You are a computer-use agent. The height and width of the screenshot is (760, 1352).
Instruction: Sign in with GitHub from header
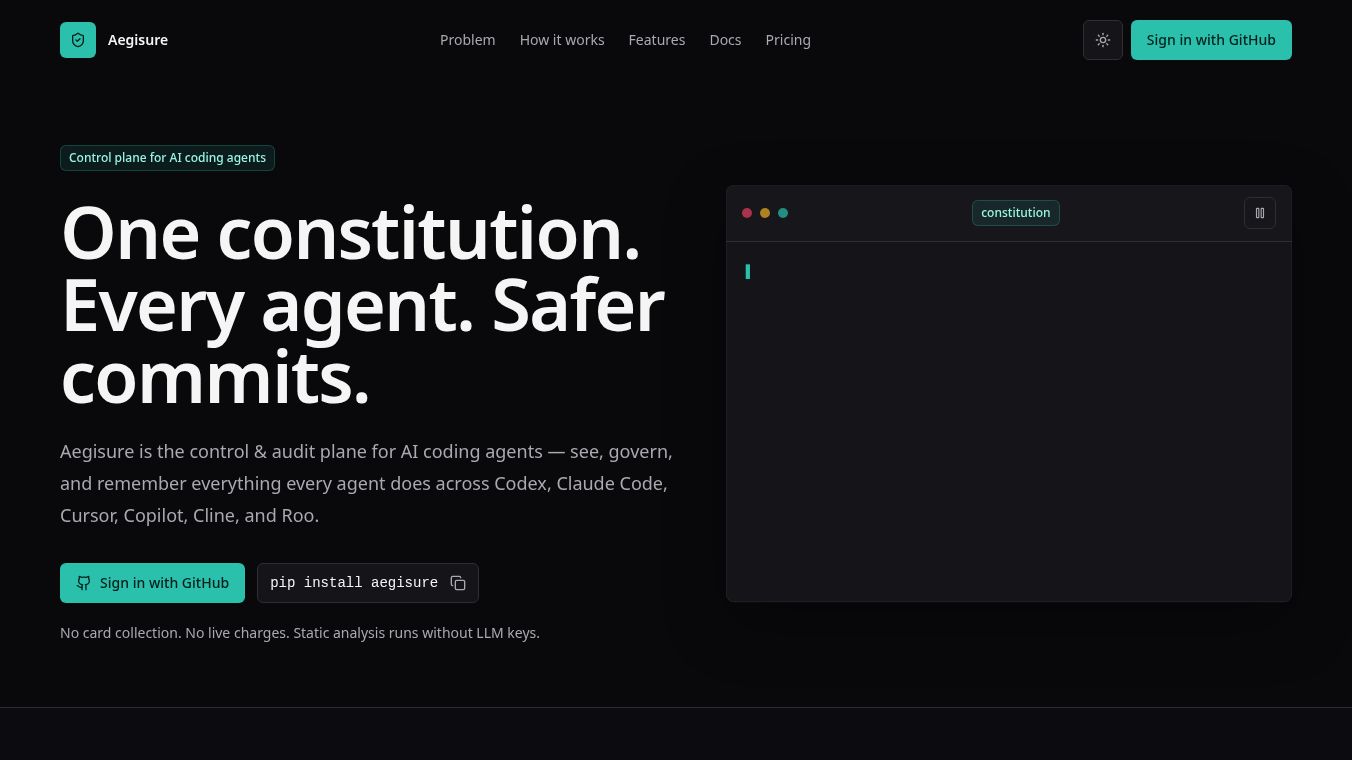1211,40
